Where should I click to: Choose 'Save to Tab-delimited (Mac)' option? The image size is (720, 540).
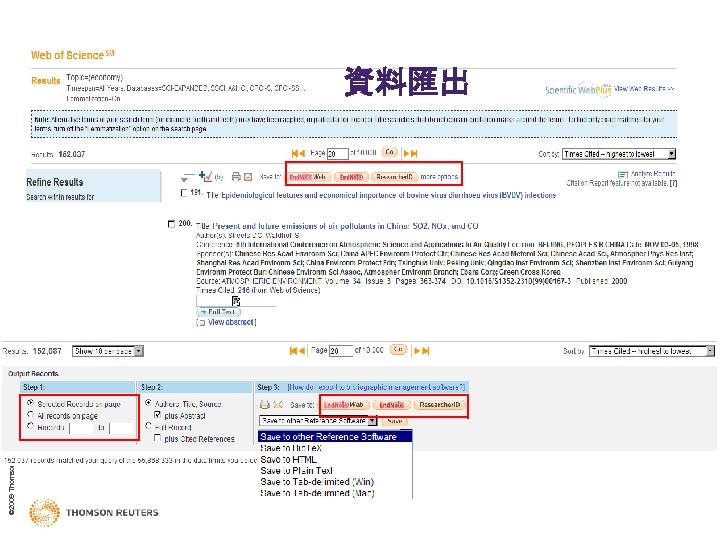317,493
